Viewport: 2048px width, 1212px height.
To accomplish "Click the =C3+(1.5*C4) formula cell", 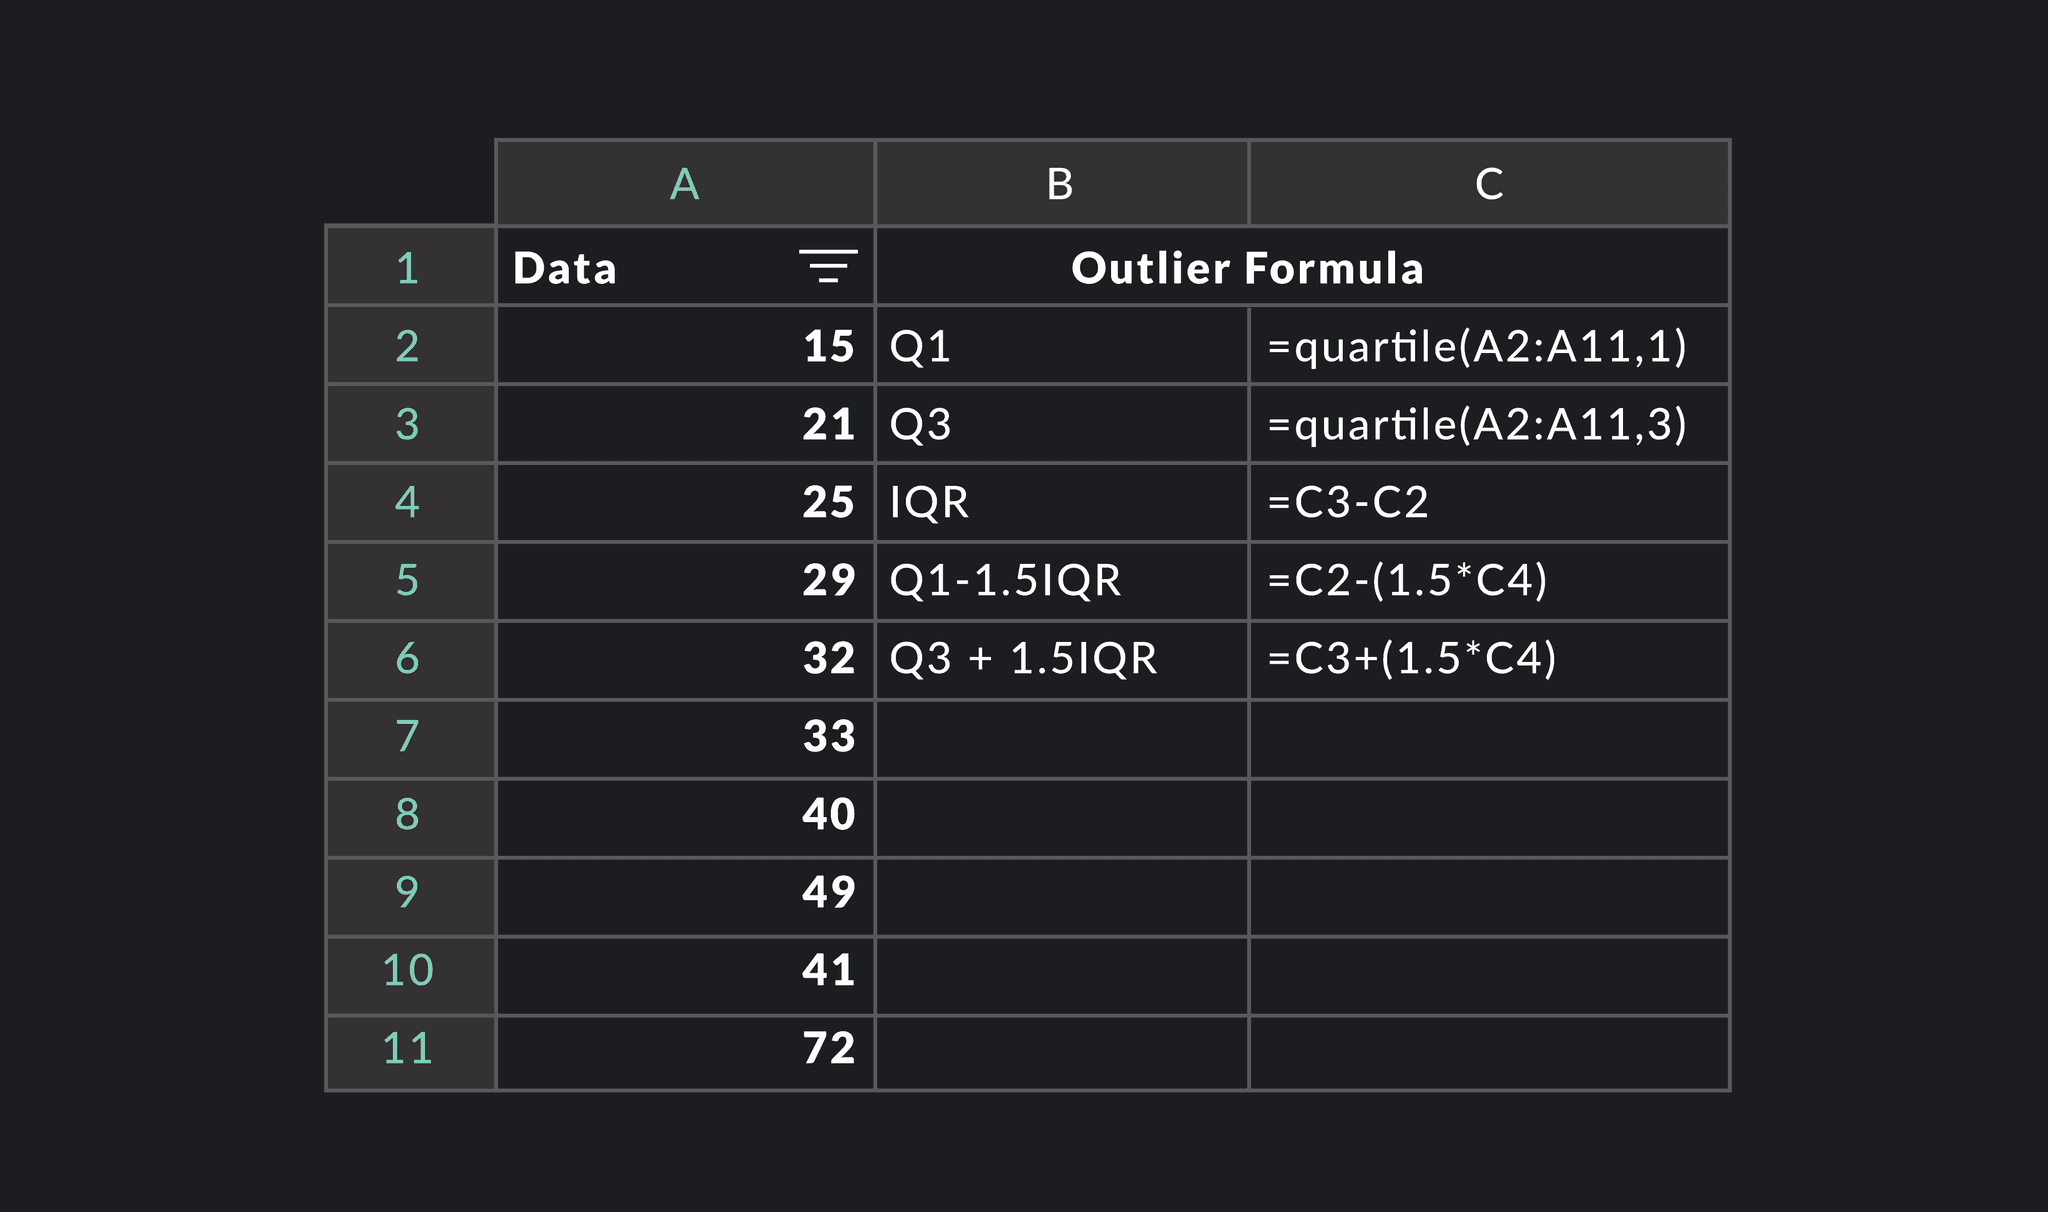I will coord(1489,658).
